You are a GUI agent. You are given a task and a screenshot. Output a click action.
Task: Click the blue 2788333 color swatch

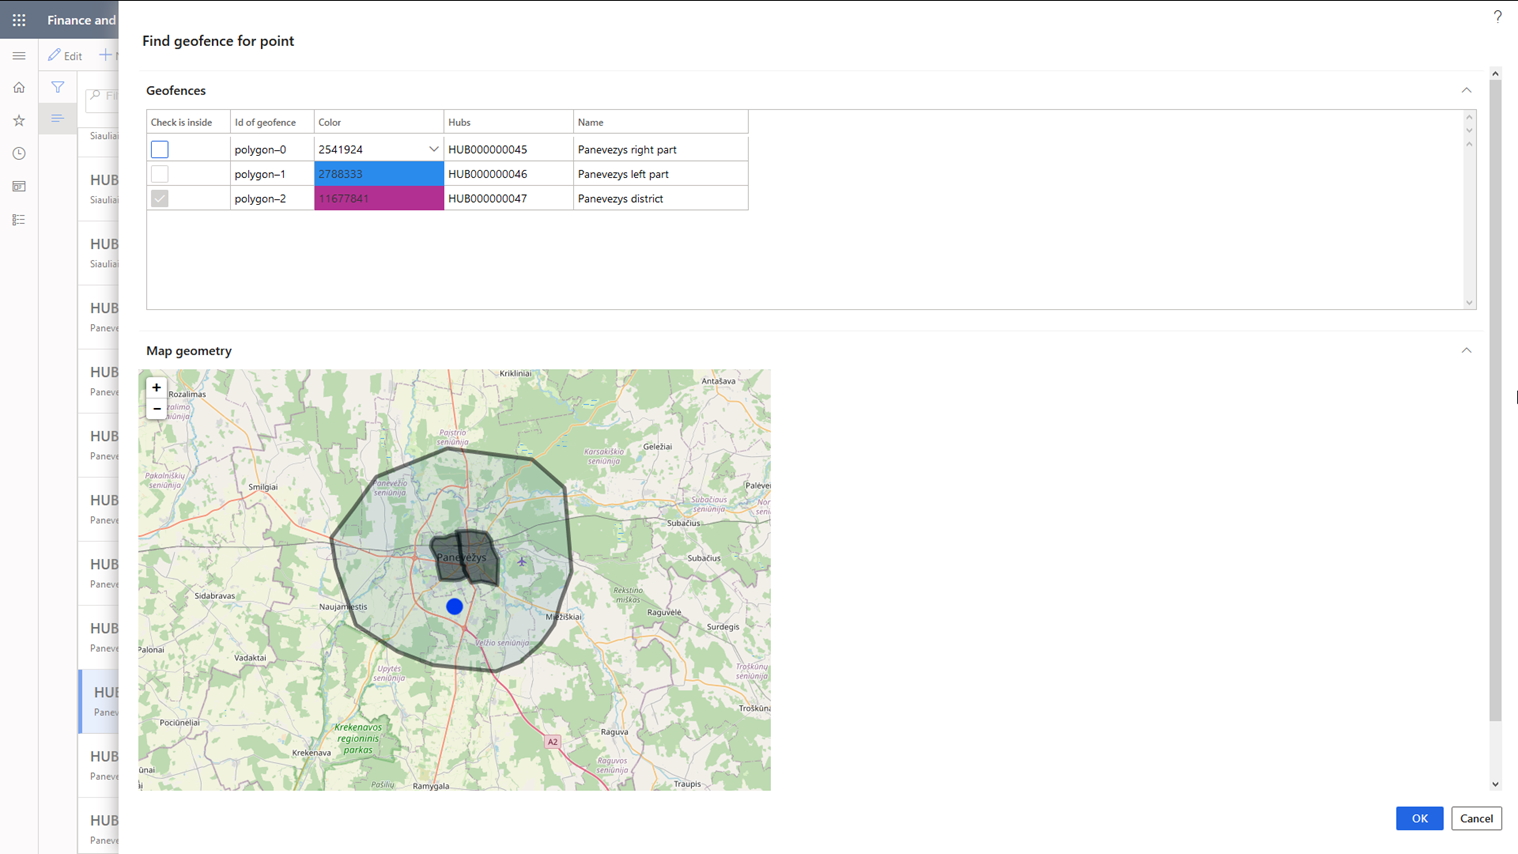click(x=378, y=173)
